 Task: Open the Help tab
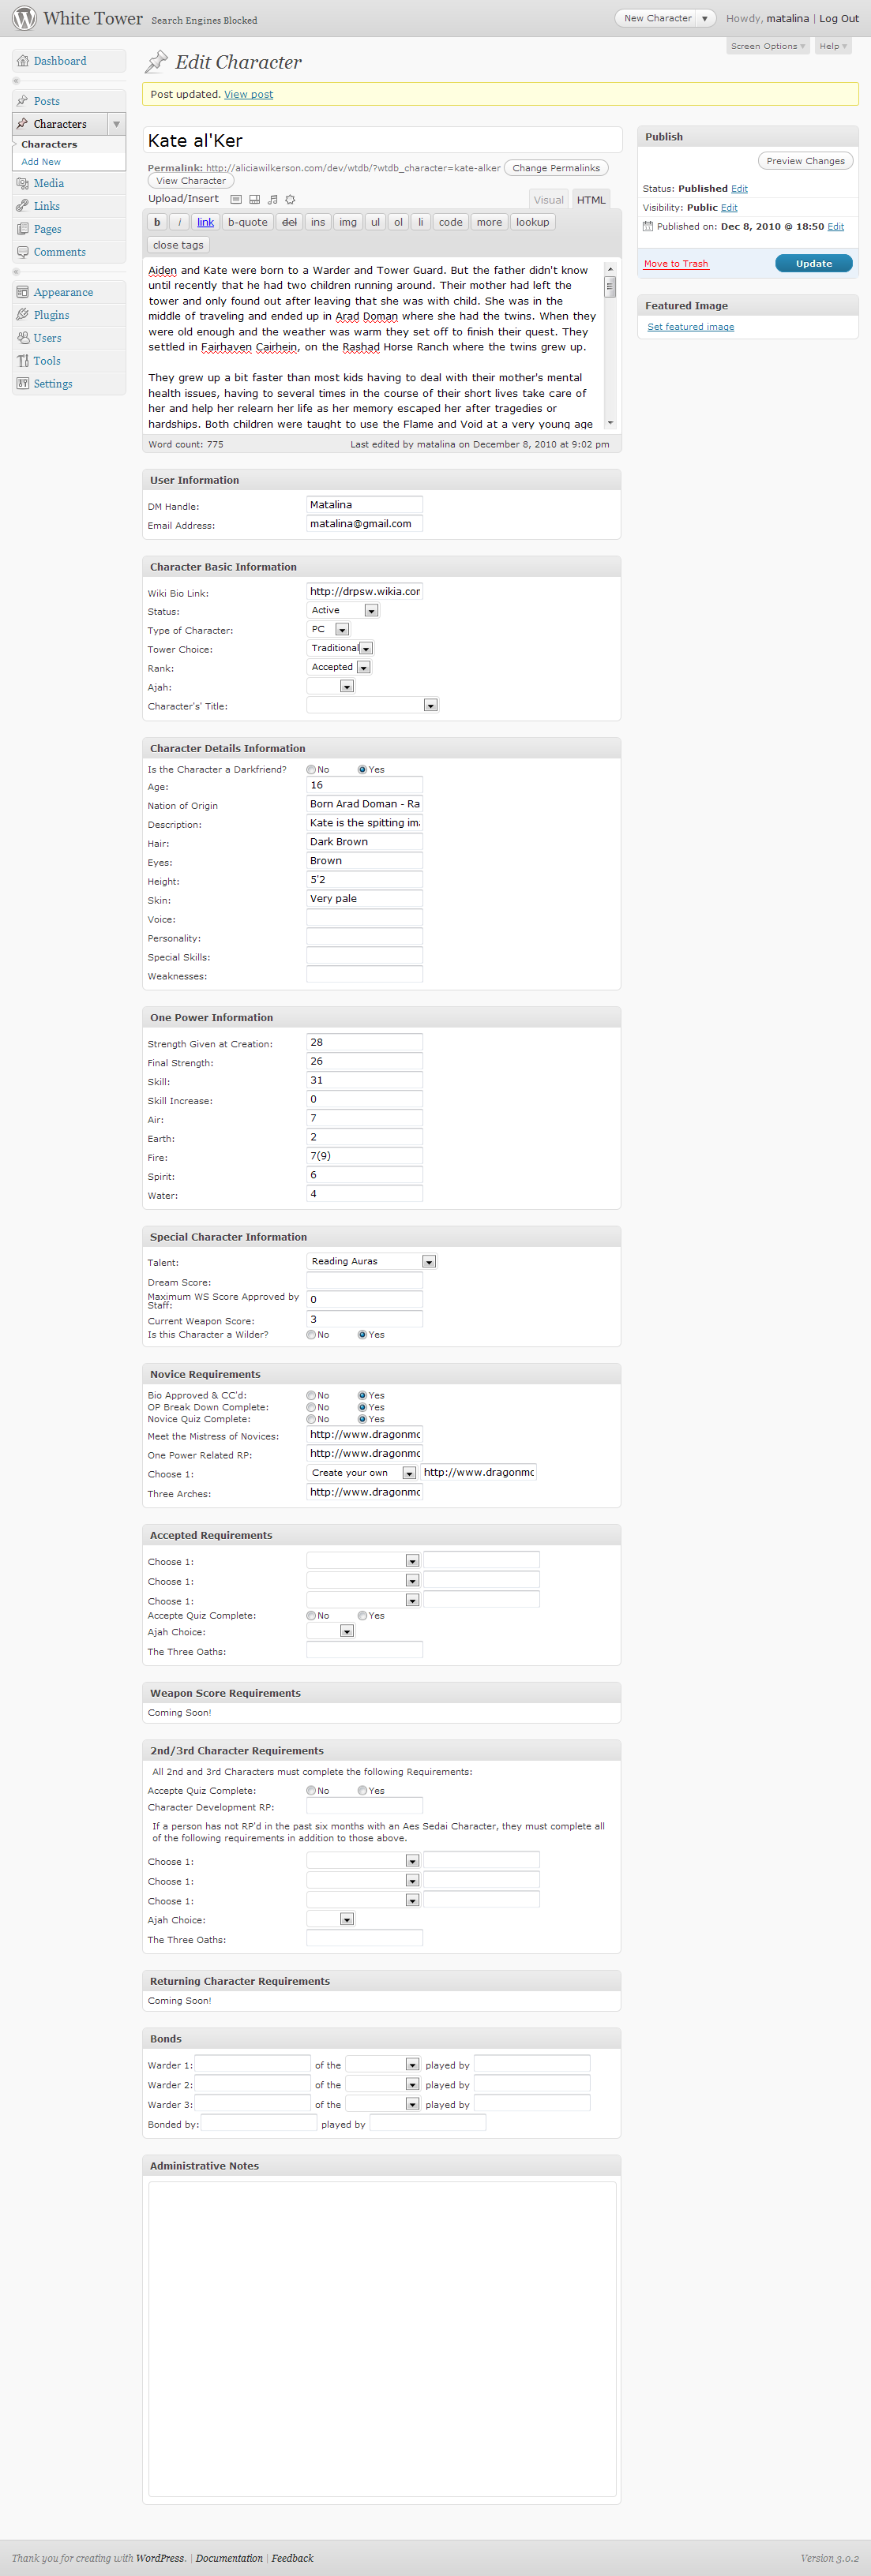(x=833, y=46)
